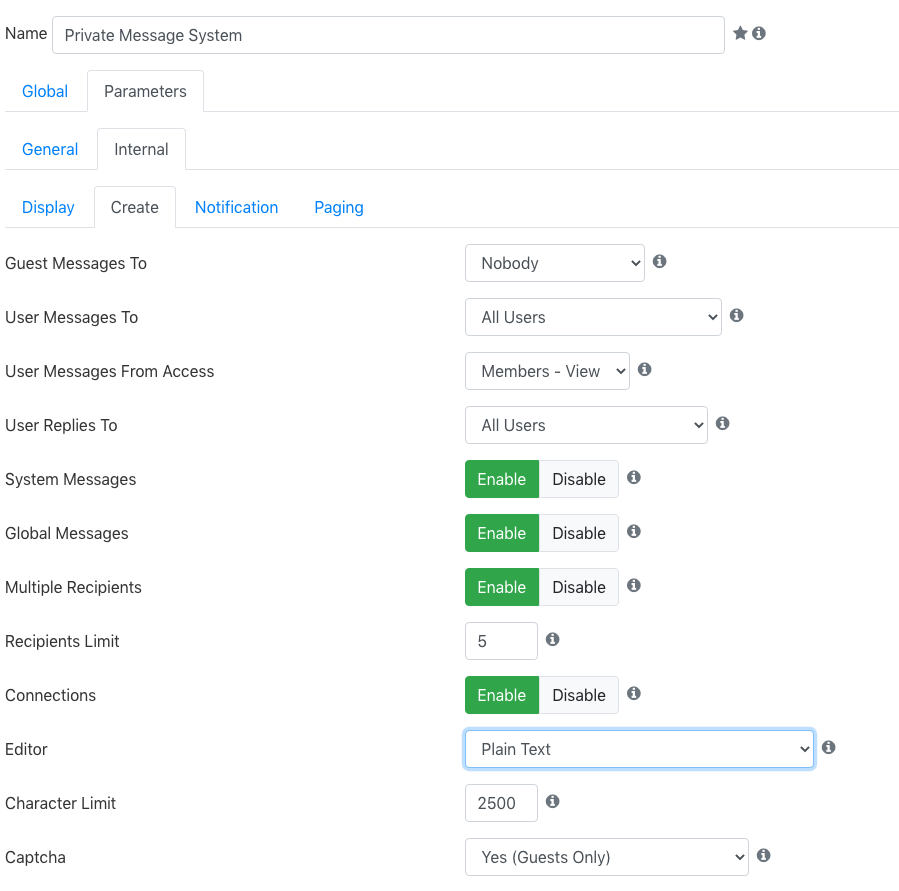The image size is (899, 891).
Task: Click the info icon beside Character Limit
Action: (x=552, y=802)
